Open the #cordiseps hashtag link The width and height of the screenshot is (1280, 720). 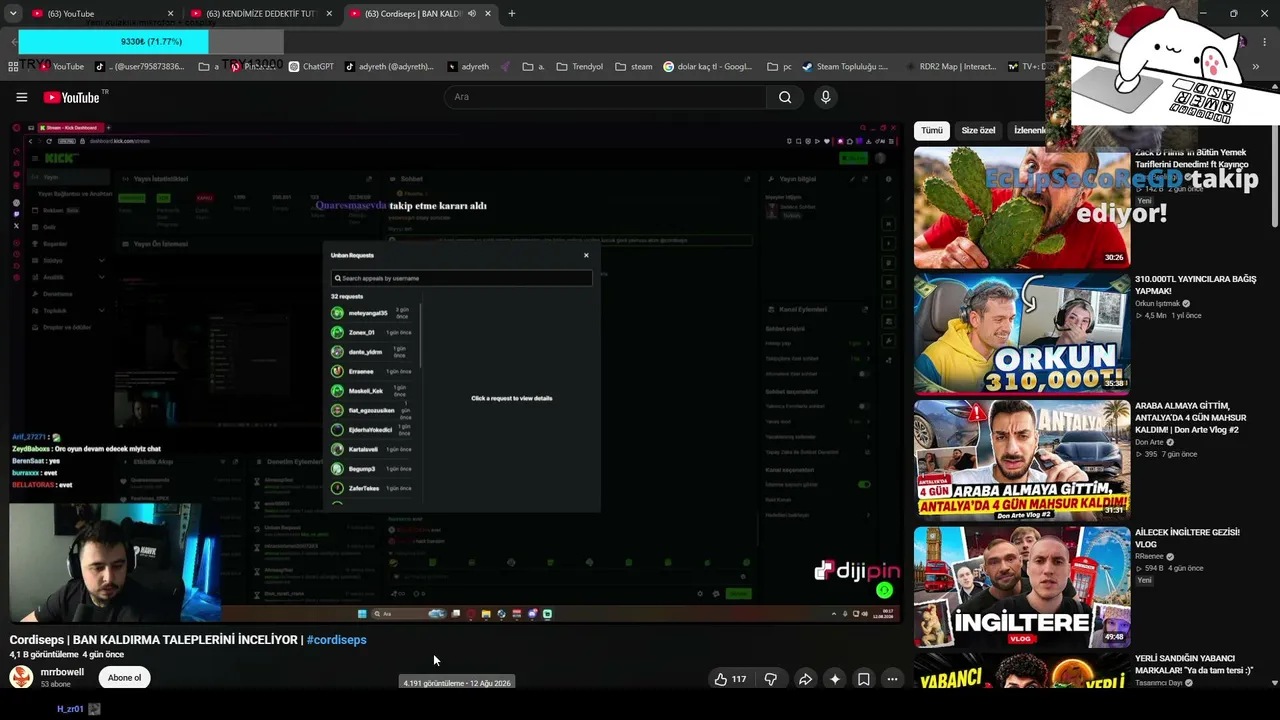tap(337, 640)
